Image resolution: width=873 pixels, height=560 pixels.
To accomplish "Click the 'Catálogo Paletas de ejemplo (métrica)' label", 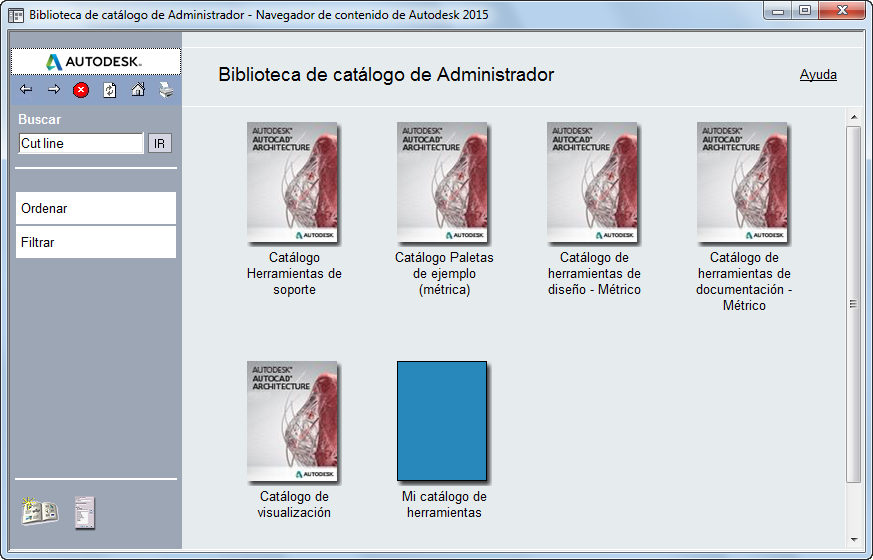I will (x=444, y=273).
